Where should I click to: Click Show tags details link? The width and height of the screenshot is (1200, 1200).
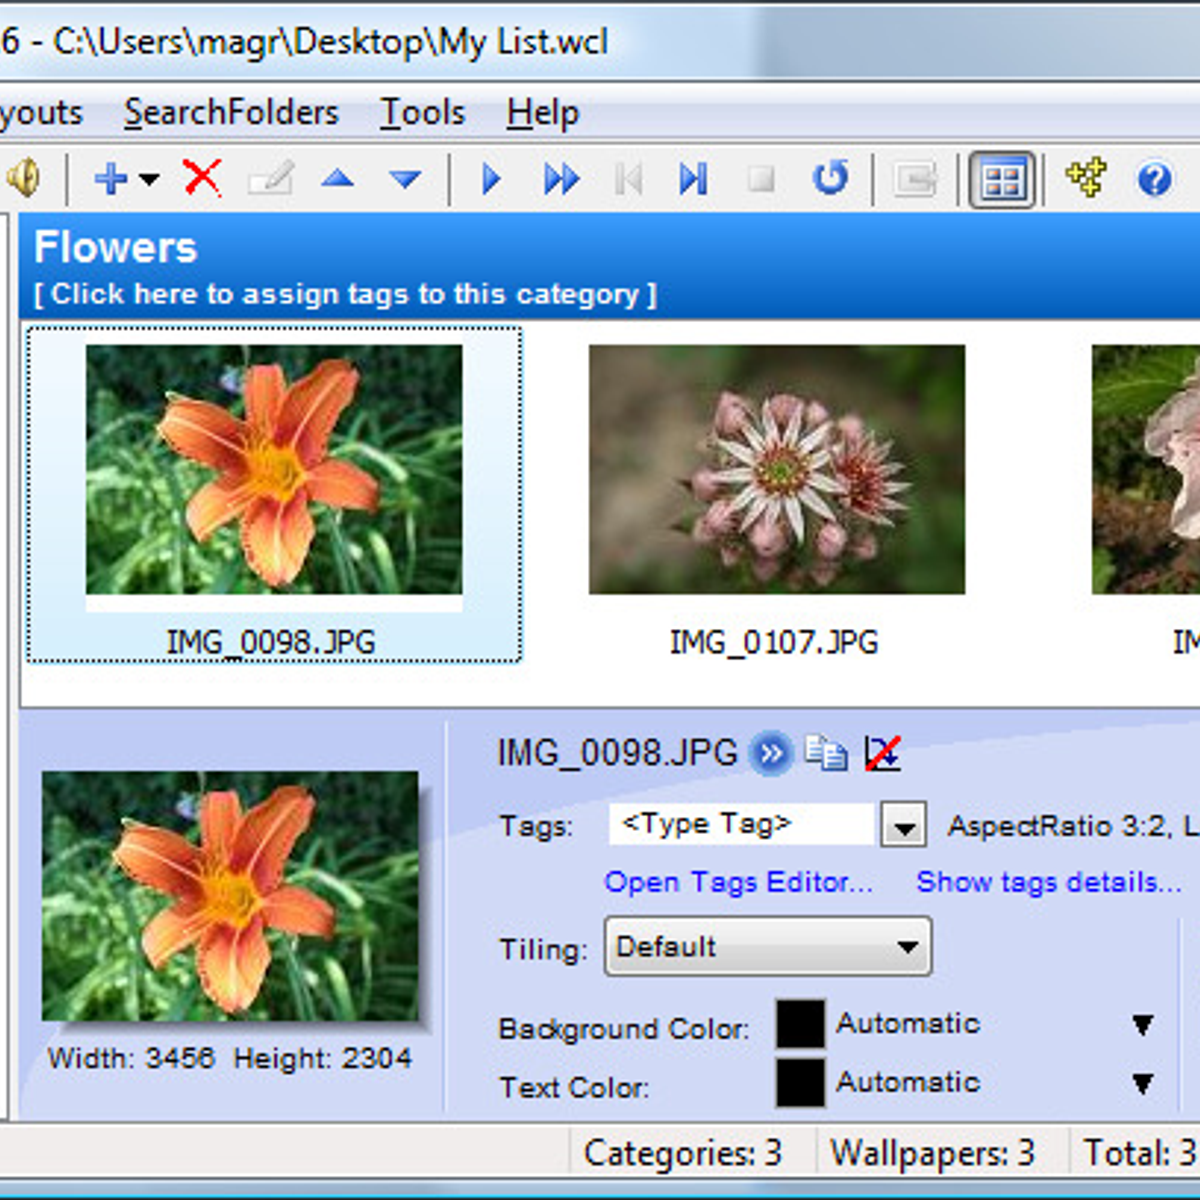(1048, 882)
